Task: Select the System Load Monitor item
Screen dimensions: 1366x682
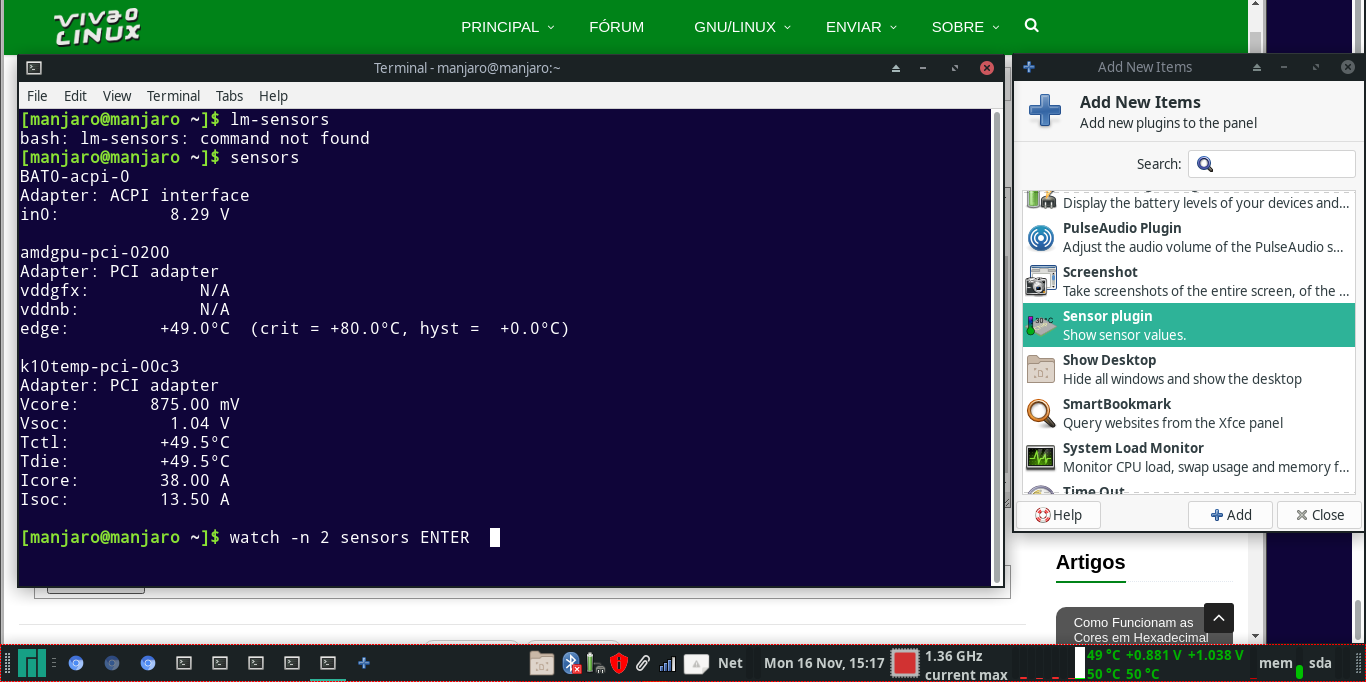Action: click(x=1188, y=457)
